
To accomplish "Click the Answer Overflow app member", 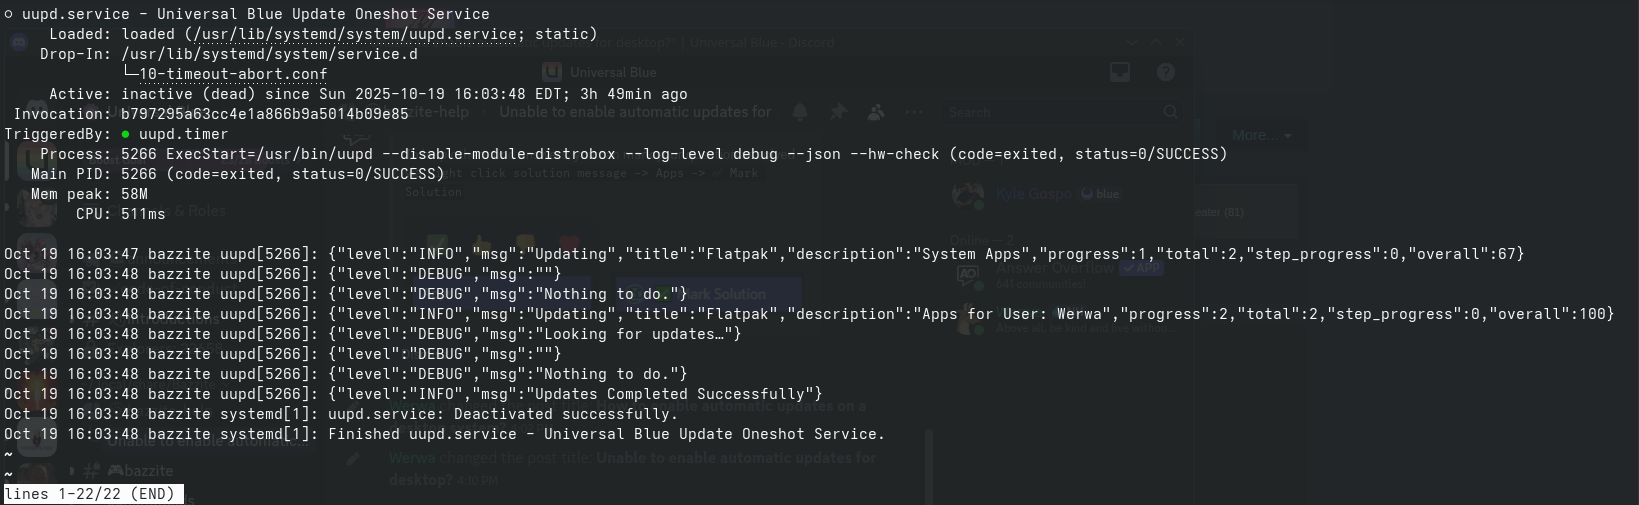I will (1054, 268).
